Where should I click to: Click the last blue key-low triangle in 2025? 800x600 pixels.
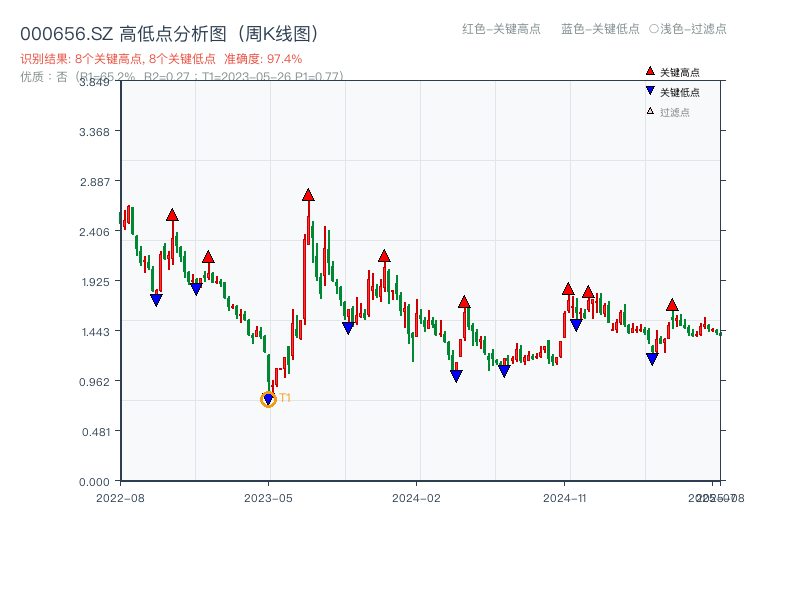[653, 359]
